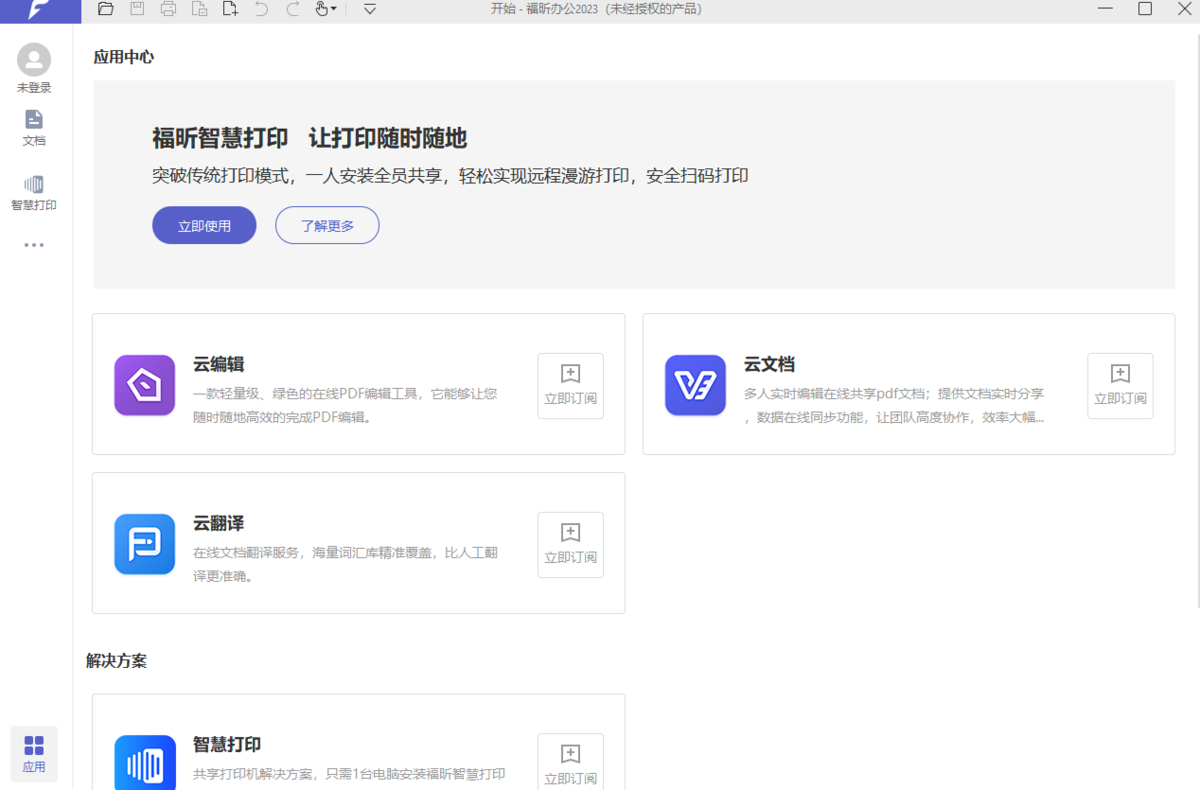The image size is (1200, 790).
Task: Click 立即订阅 on the 云翻译 card
Action: [570, 545]
